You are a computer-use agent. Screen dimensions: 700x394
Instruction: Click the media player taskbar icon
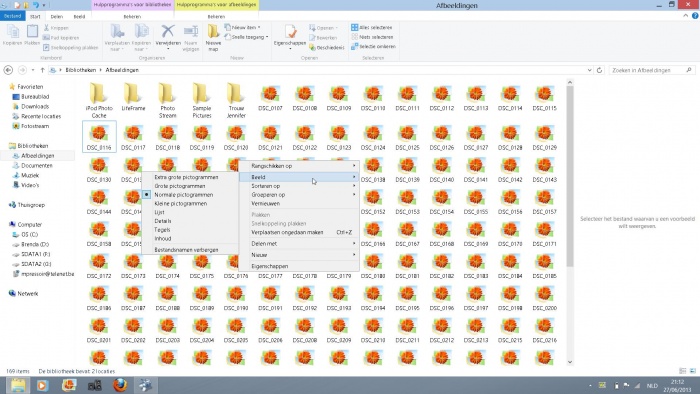coord(42,385)
